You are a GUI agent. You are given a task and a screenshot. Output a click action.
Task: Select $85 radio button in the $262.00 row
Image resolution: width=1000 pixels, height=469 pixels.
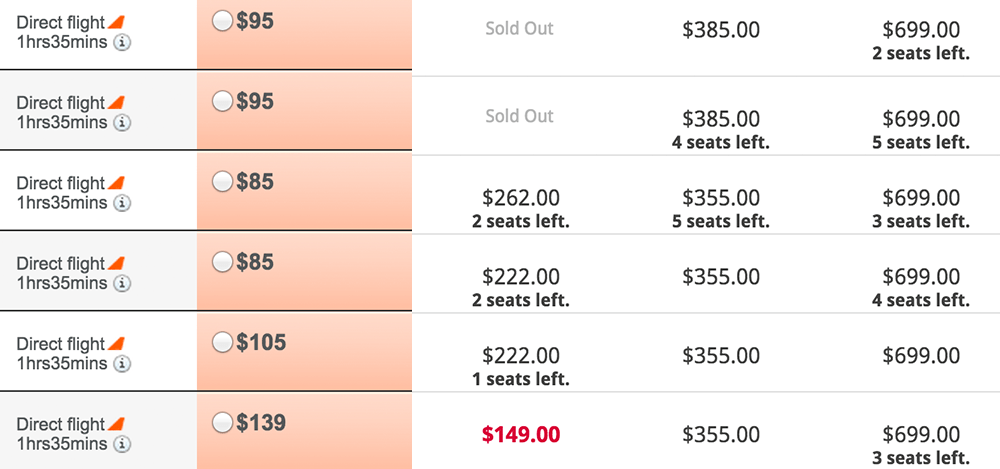(x=223, y=181)
